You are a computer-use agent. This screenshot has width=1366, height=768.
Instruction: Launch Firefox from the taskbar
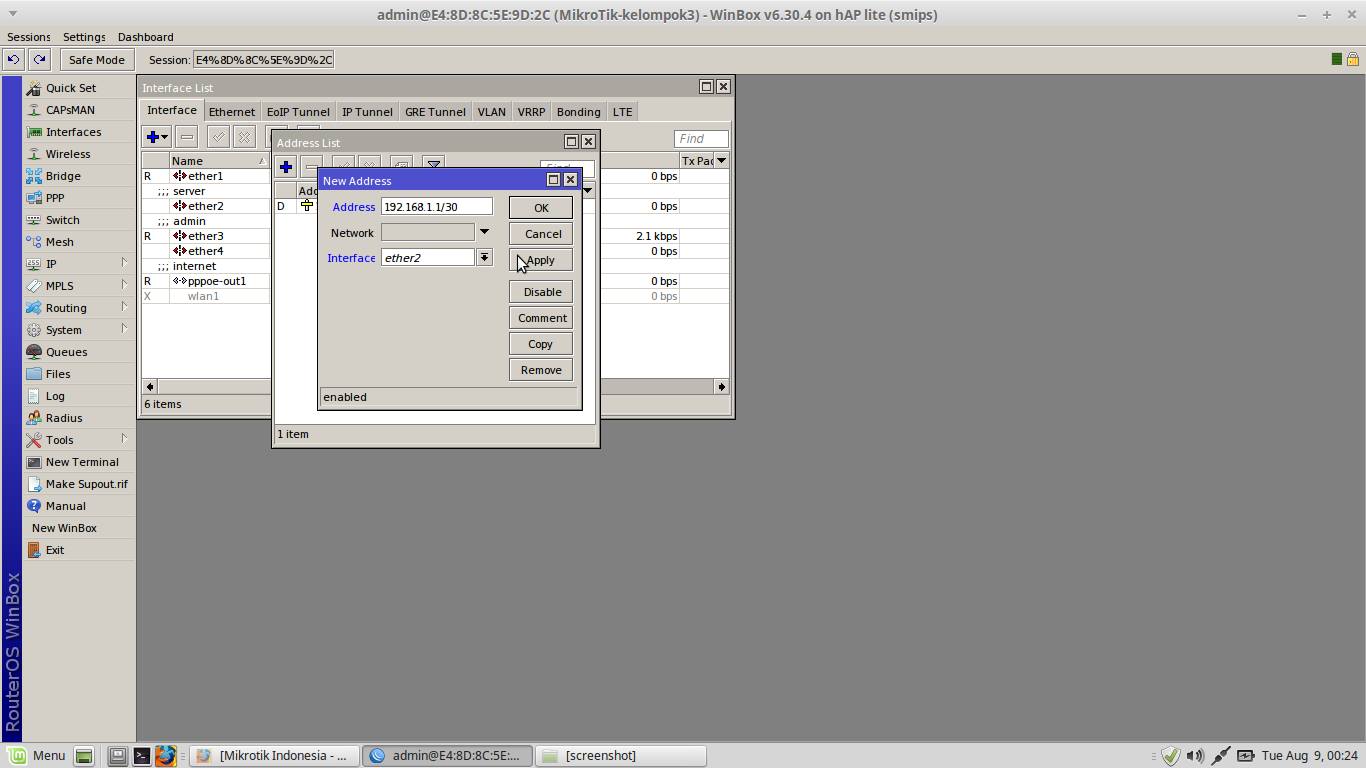tap(165, 756)
